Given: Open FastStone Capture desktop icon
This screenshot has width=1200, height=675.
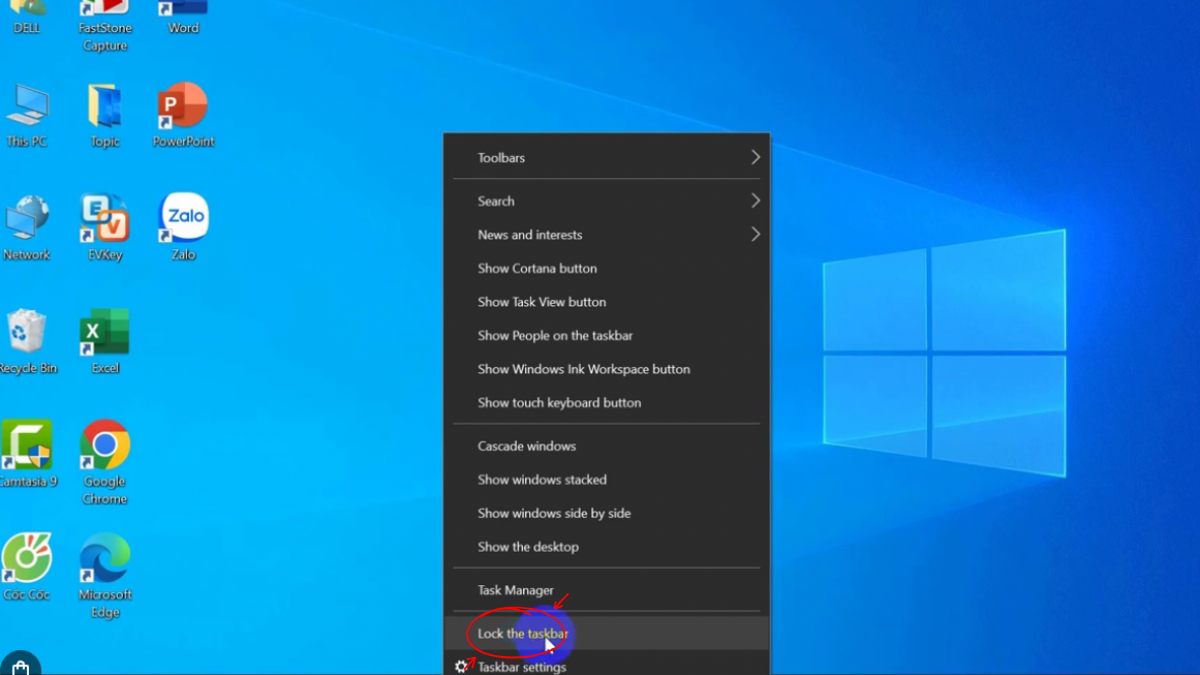Looking at the screenshot, I should [x=104, y=26].
